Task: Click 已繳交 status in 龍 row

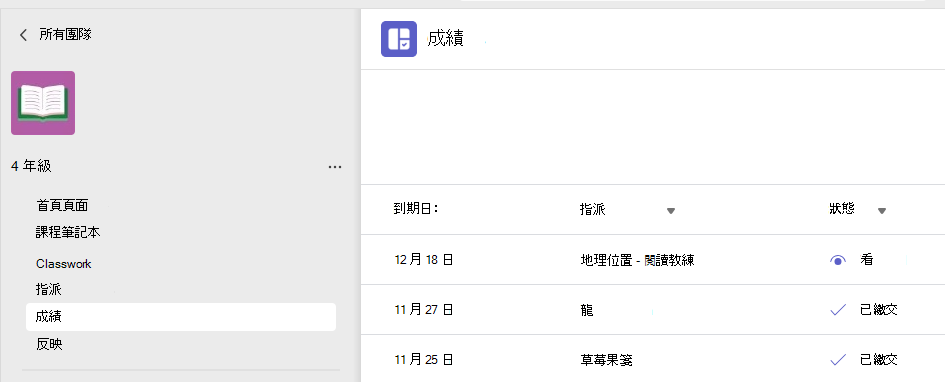Action: tap(879, 310)
